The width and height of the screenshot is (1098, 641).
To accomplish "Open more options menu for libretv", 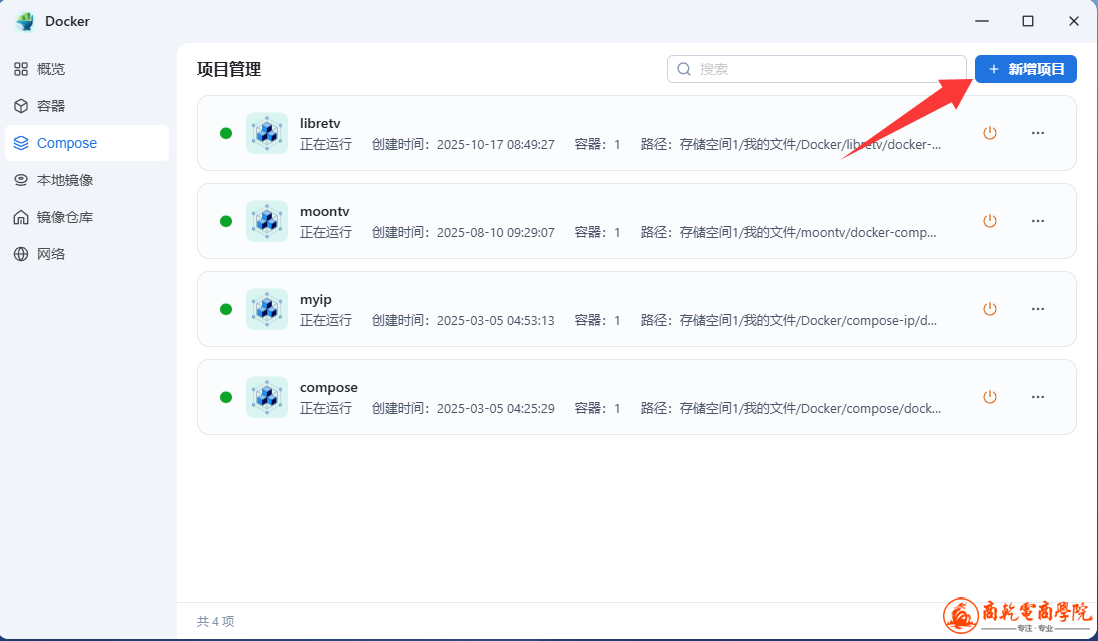I will 1038,133.
